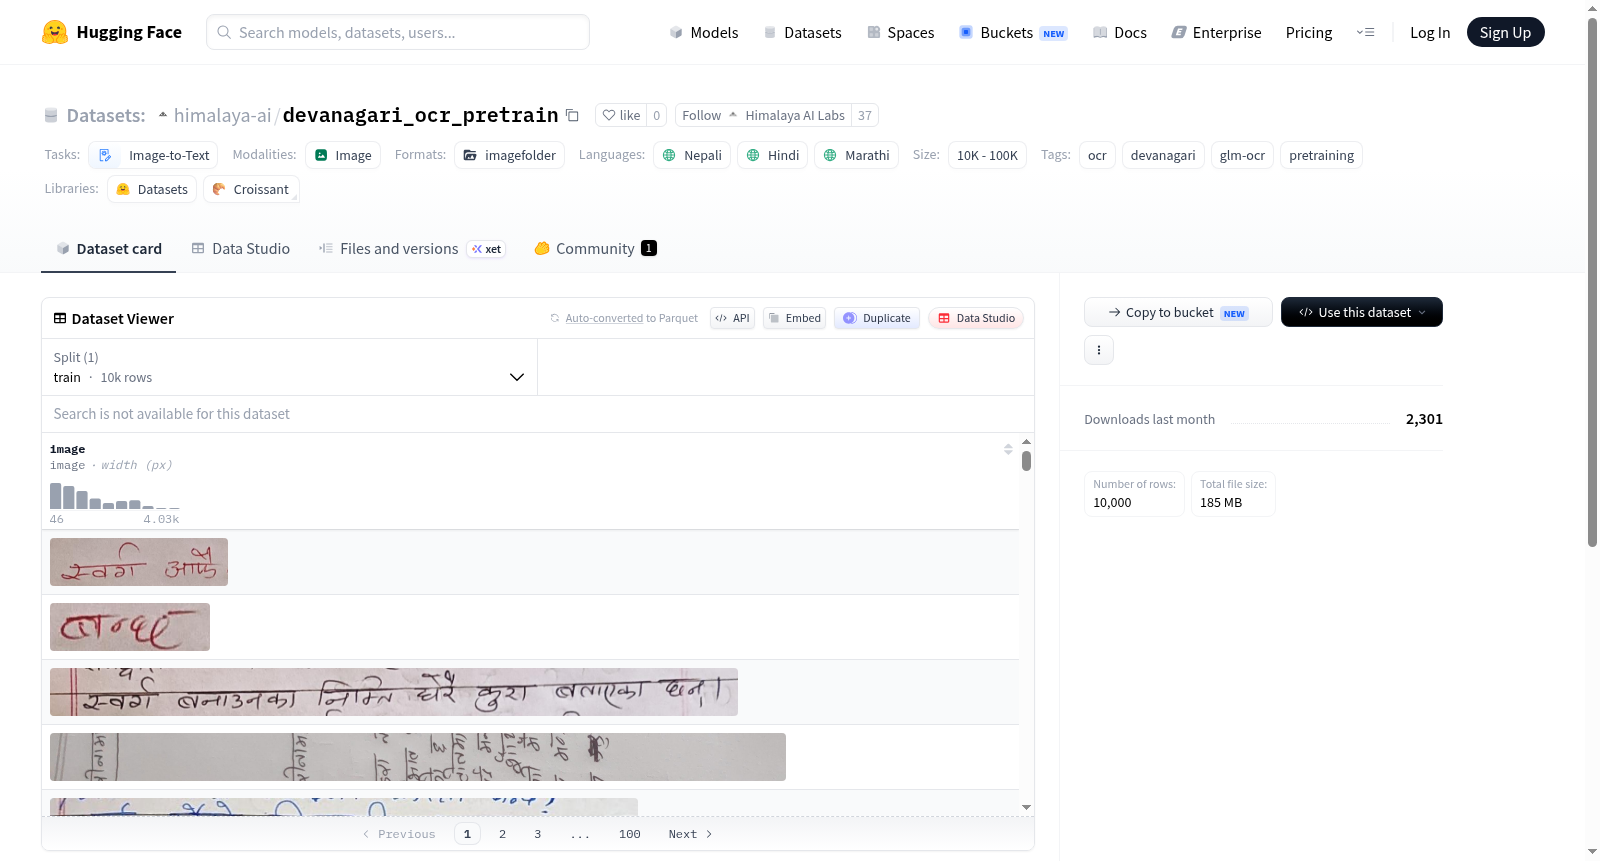The height and width of the screenshot is (861, 1600).
Task: Select the imagefolder format tag
Action: 509,155
